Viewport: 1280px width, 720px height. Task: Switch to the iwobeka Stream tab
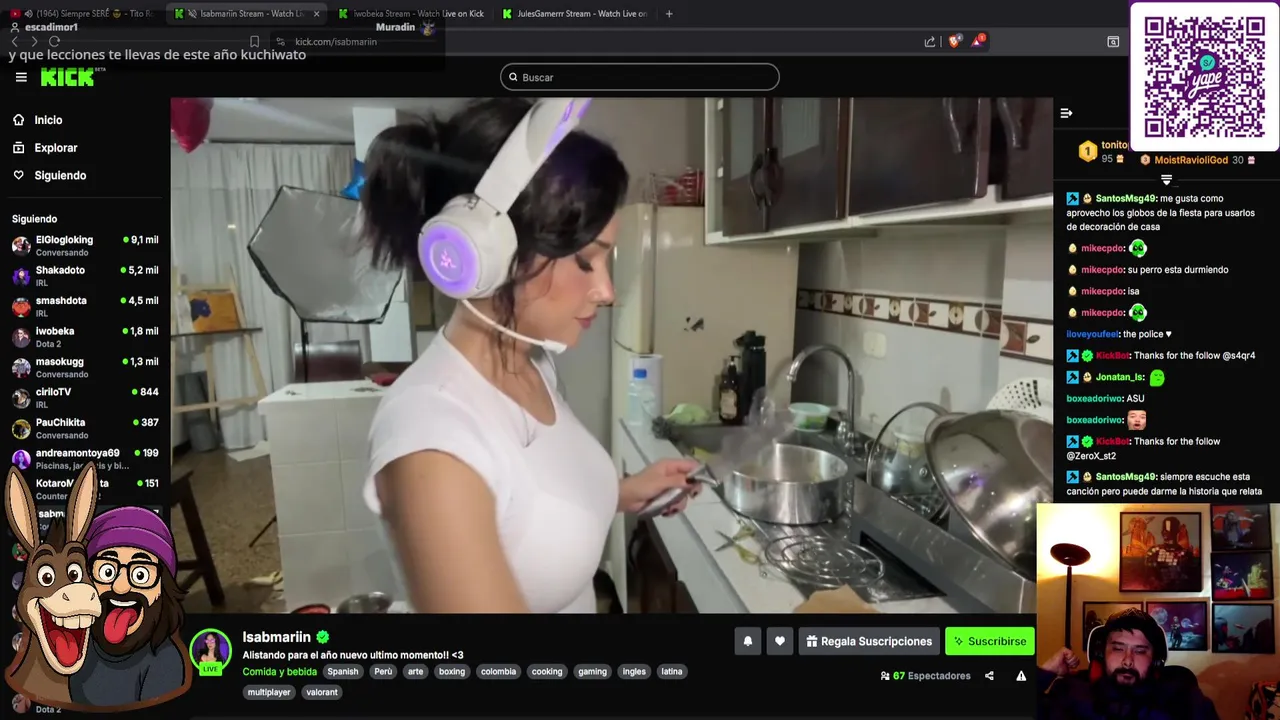click(410, 14)
